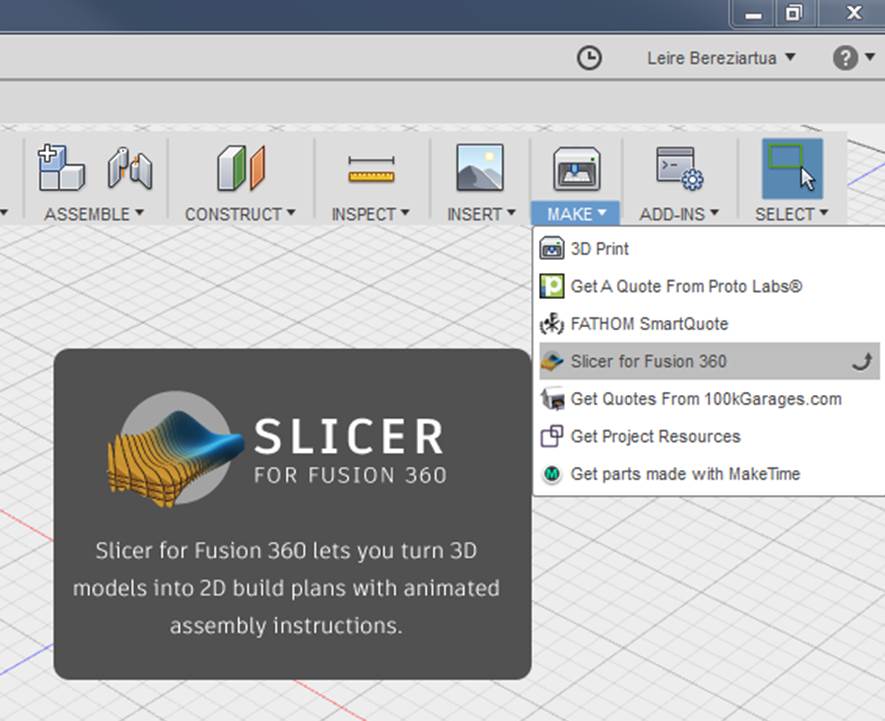Choose Get parts made with MakeTime
885x721 pixels.
pos(709,474)
